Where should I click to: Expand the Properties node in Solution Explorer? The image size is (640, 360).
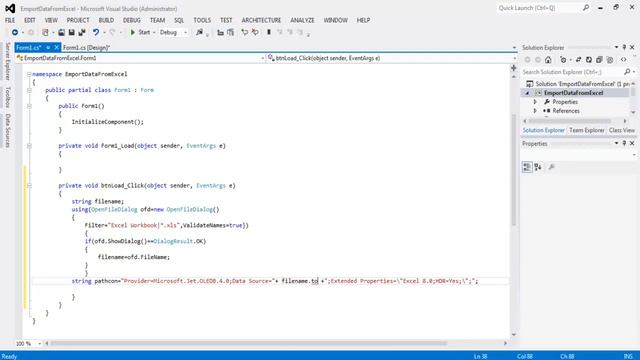click(x=535, y=102)
